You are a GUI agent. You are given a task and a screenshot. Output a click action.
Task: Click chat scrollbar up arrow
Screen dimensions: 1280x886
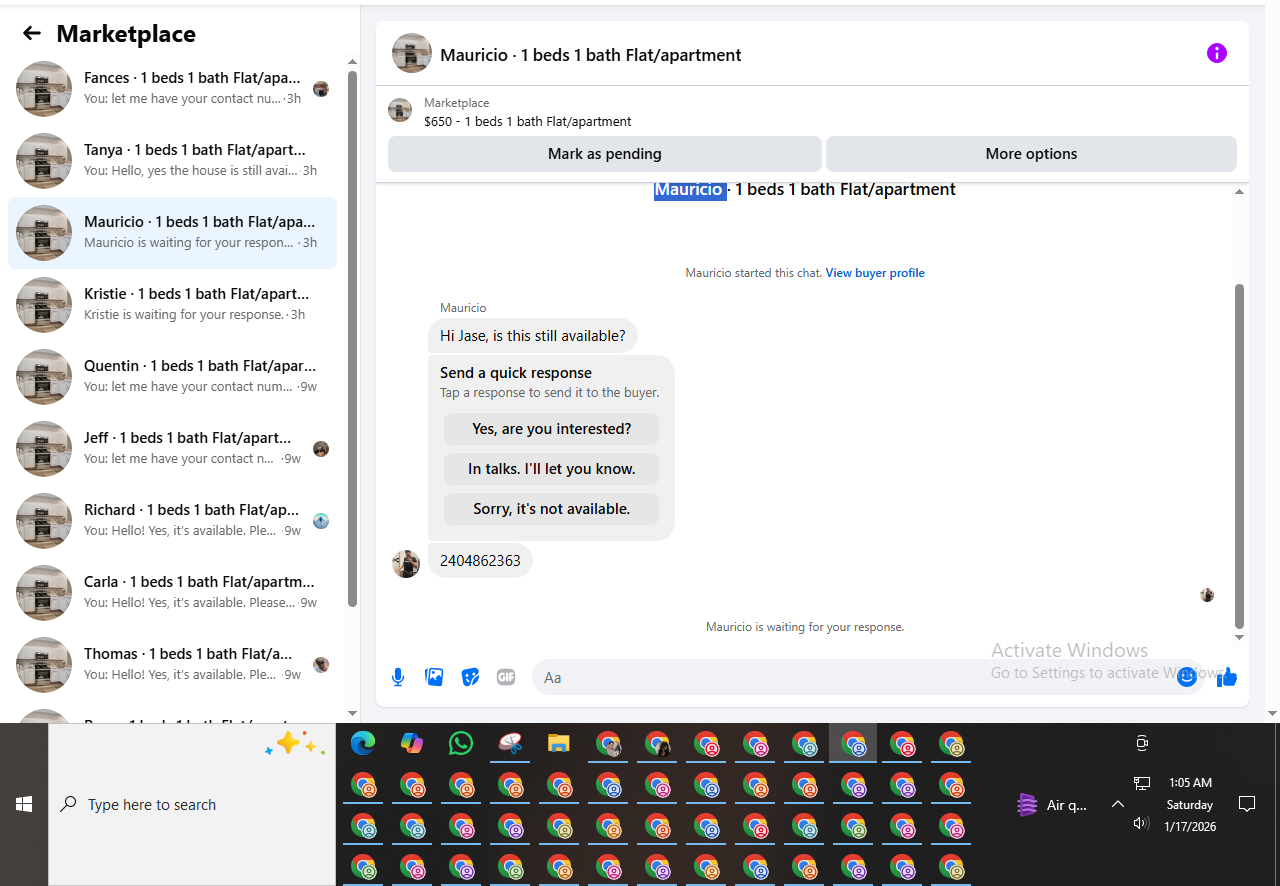(x=1240, y=192)
